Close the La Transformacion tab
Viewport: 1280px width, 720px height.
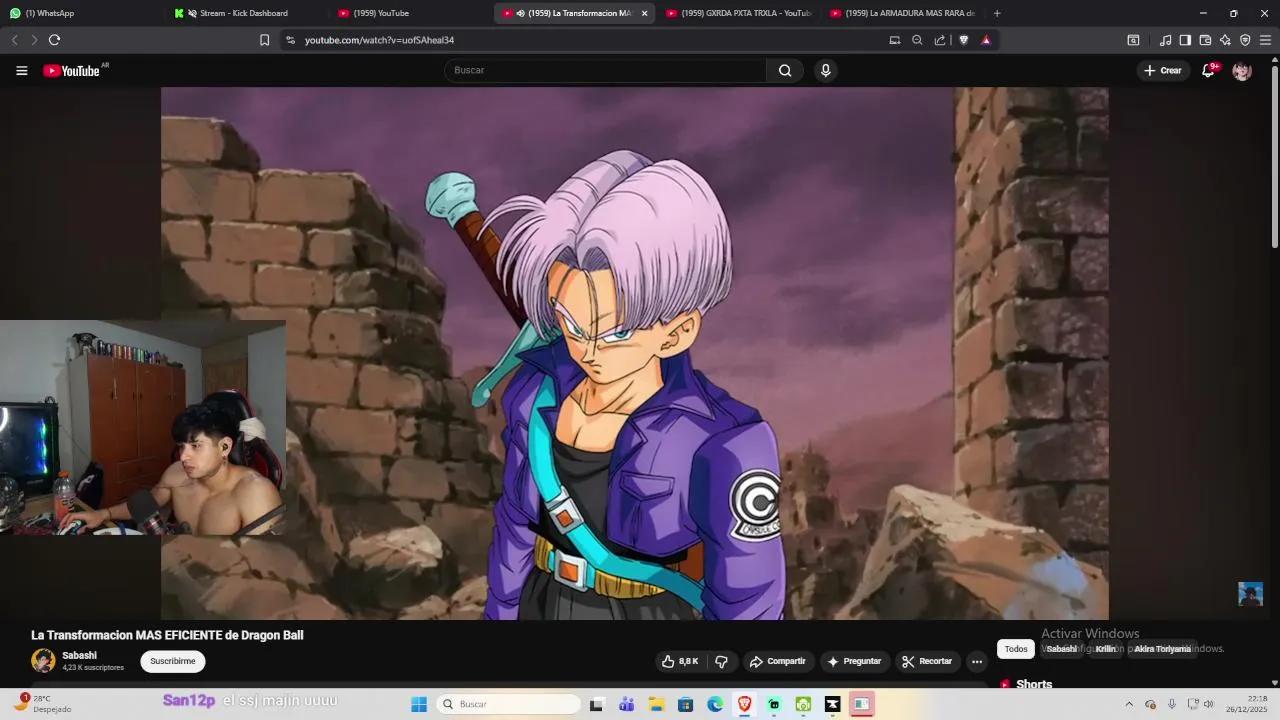point(644,13)
